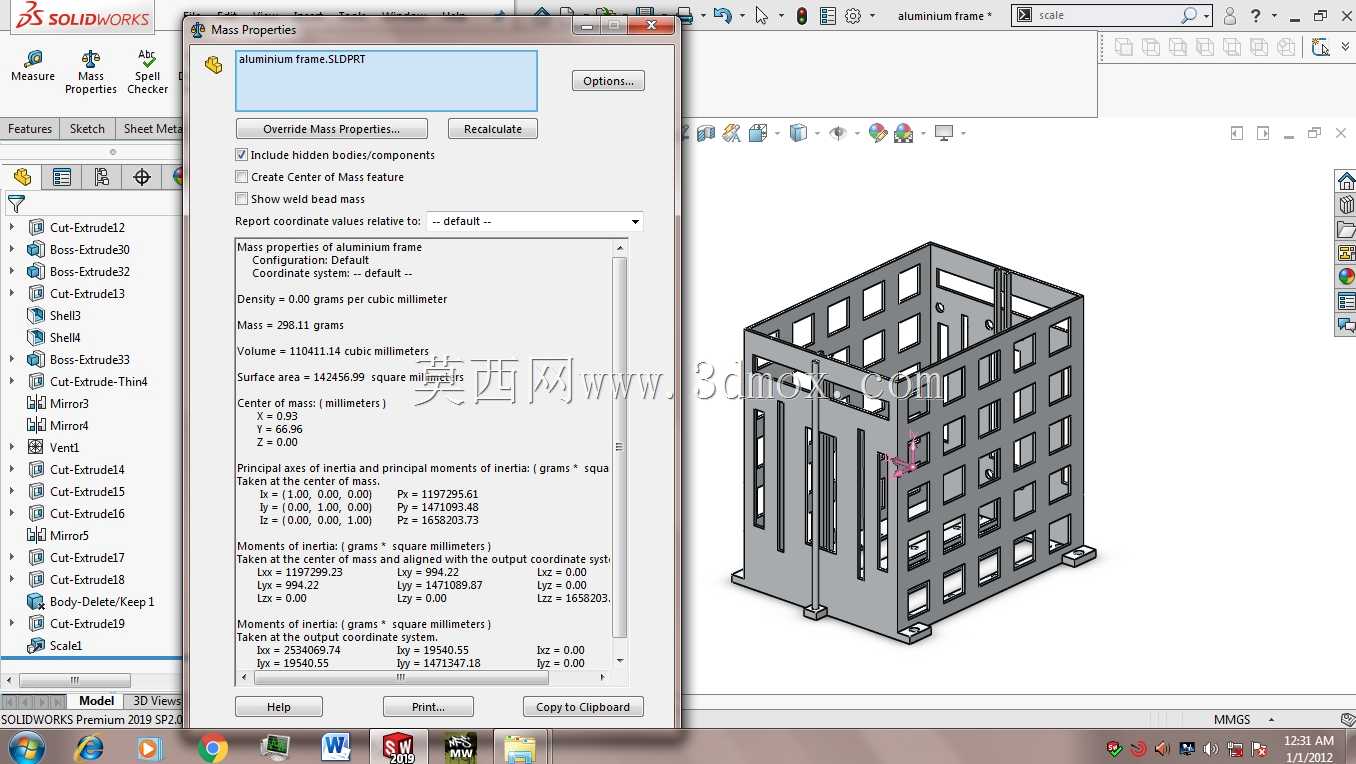Open the SOLIDWORKS Options gear
Viewport: 1356px width, 764px height.
pos(853,15)
